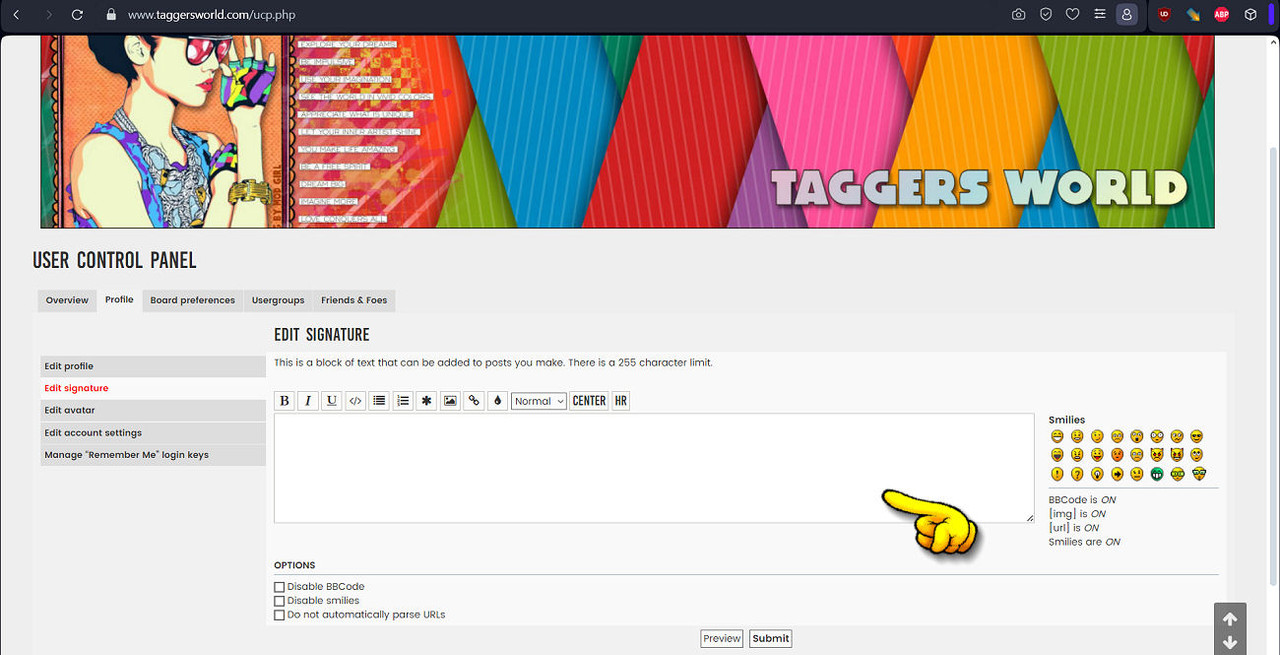The image size is (1280, 655).
Task: Insert the question mark smiley
Action: [1077, 474]
